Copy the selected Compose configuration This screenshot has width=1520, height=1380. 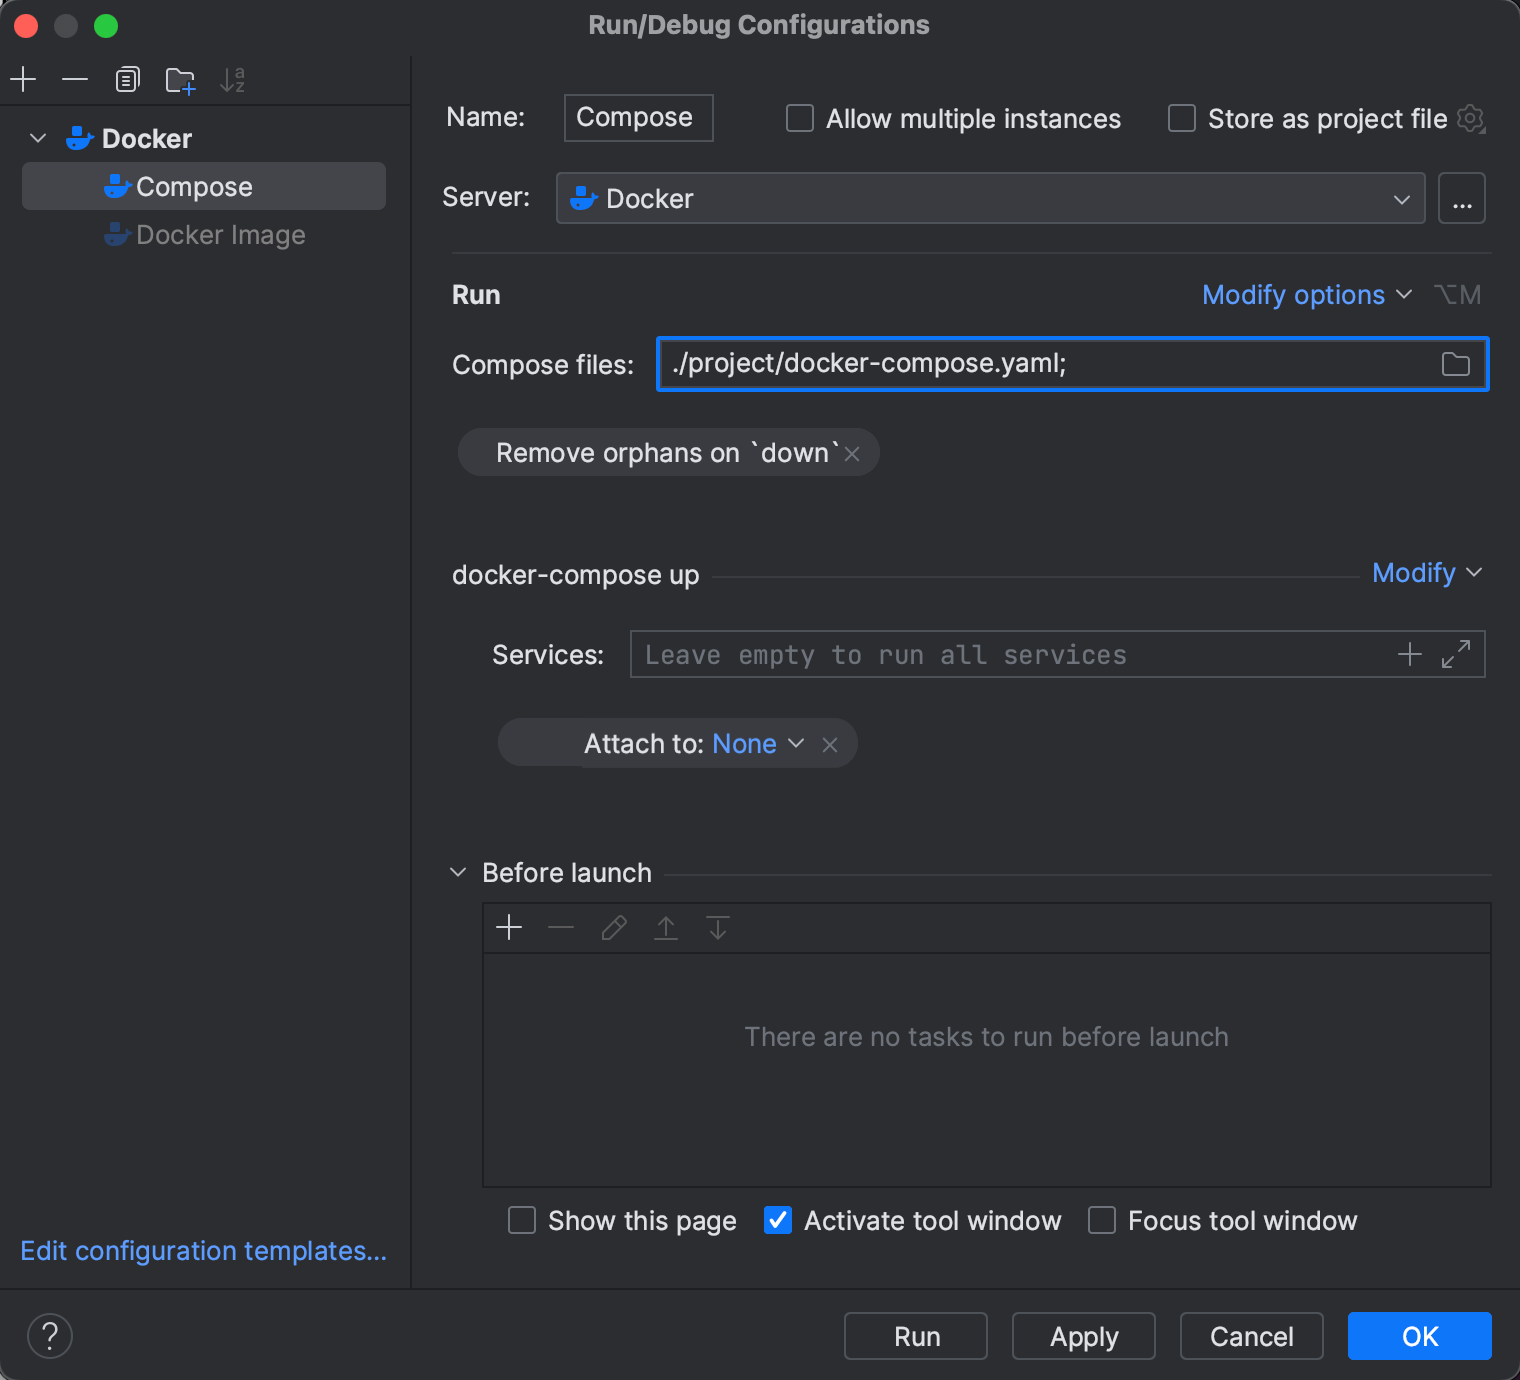(x=127, y=79)
